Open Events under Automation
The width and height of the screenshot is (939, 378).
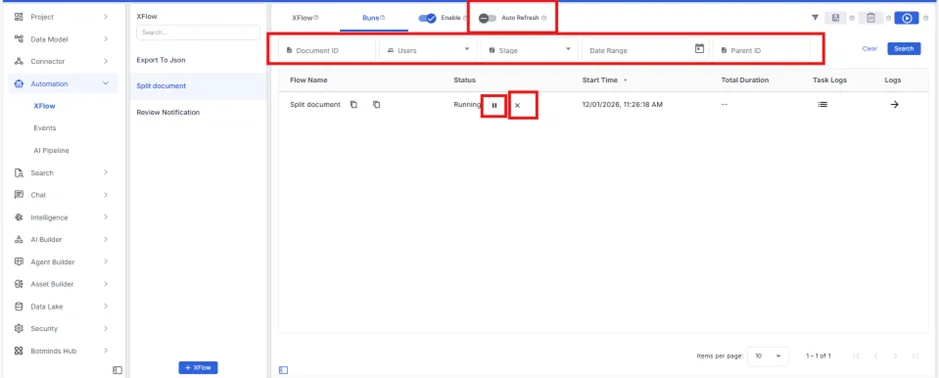pos(45,128)
